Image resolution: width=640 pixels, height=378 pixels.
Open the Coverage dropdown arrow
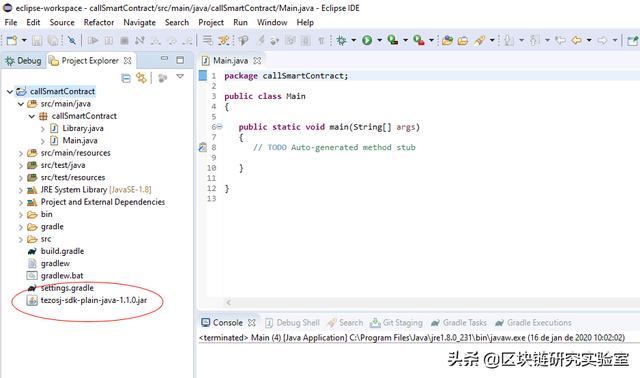[405, 40]
